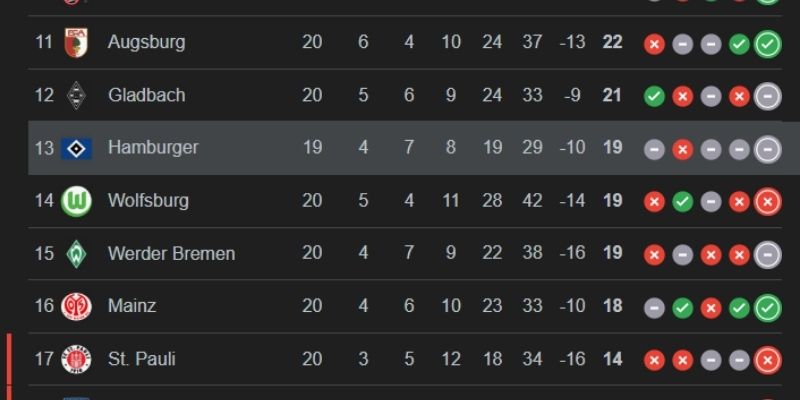Click the Werder Bremen club crest
The image size is (800, 400).
click(76, 254)
